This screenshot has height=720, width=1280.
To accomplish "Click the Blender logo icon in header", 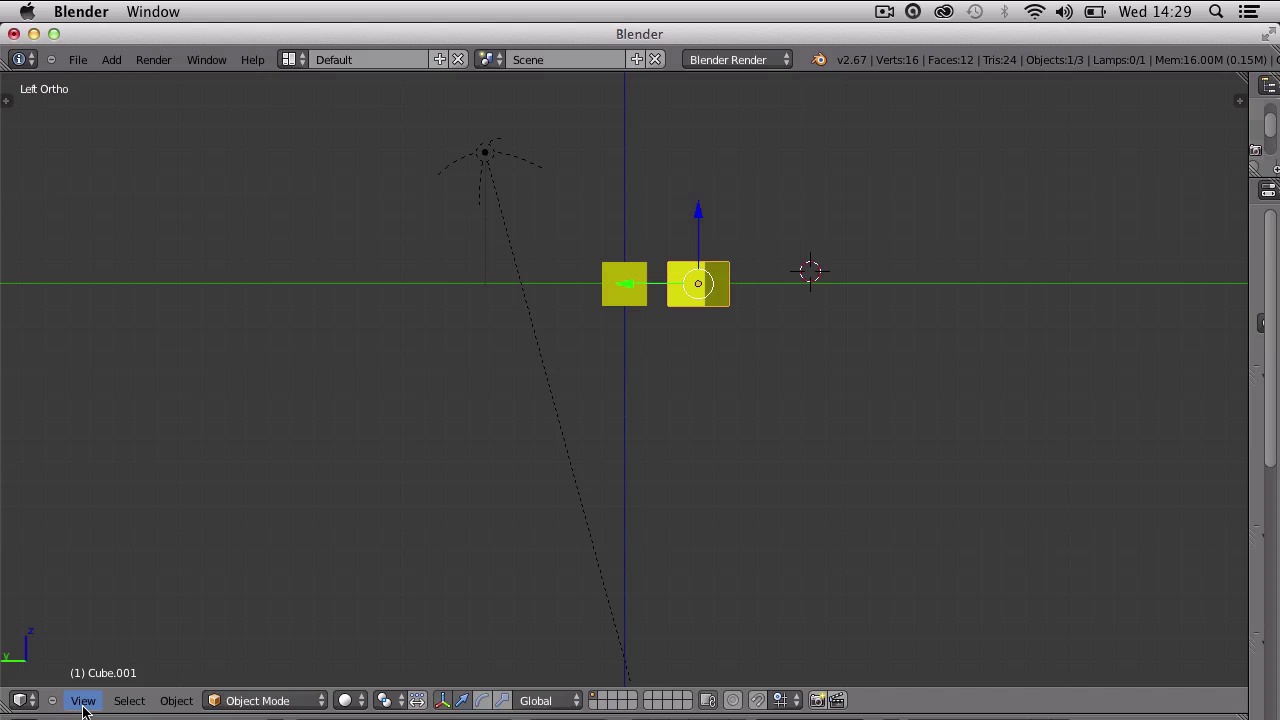I will tap(819, 60).
